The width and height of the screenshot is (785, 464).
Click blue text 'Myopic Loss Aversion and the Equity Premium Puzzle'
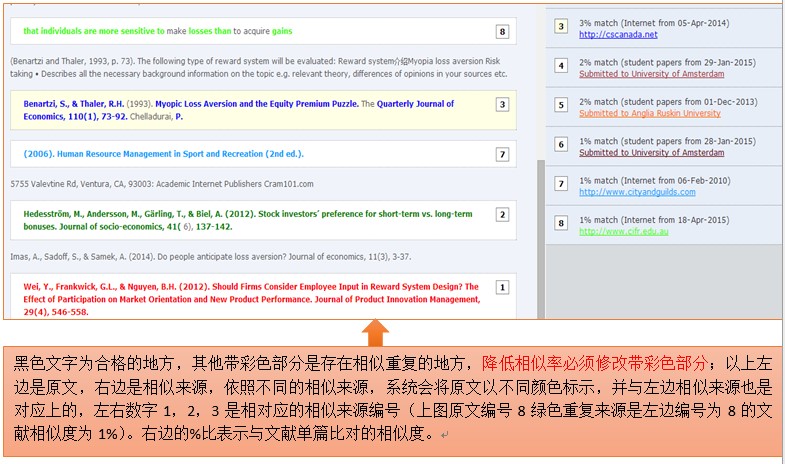(x=256, y=104)
